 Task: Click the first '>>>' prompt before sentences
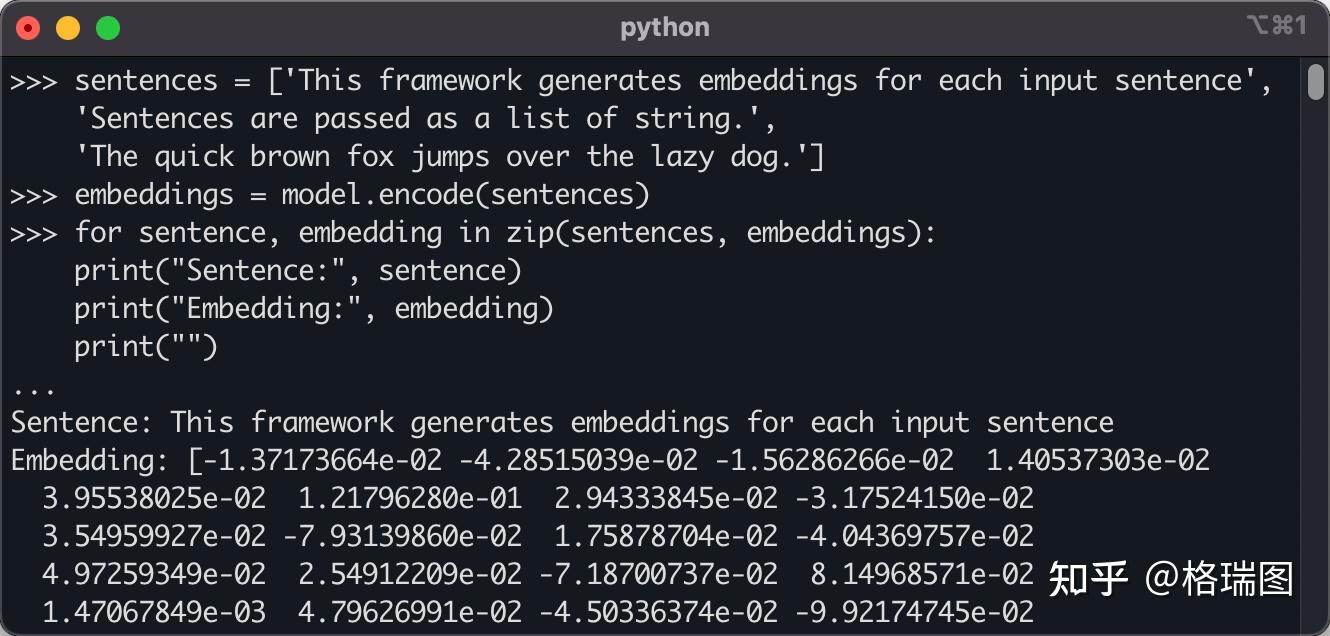tap(34, 81)
